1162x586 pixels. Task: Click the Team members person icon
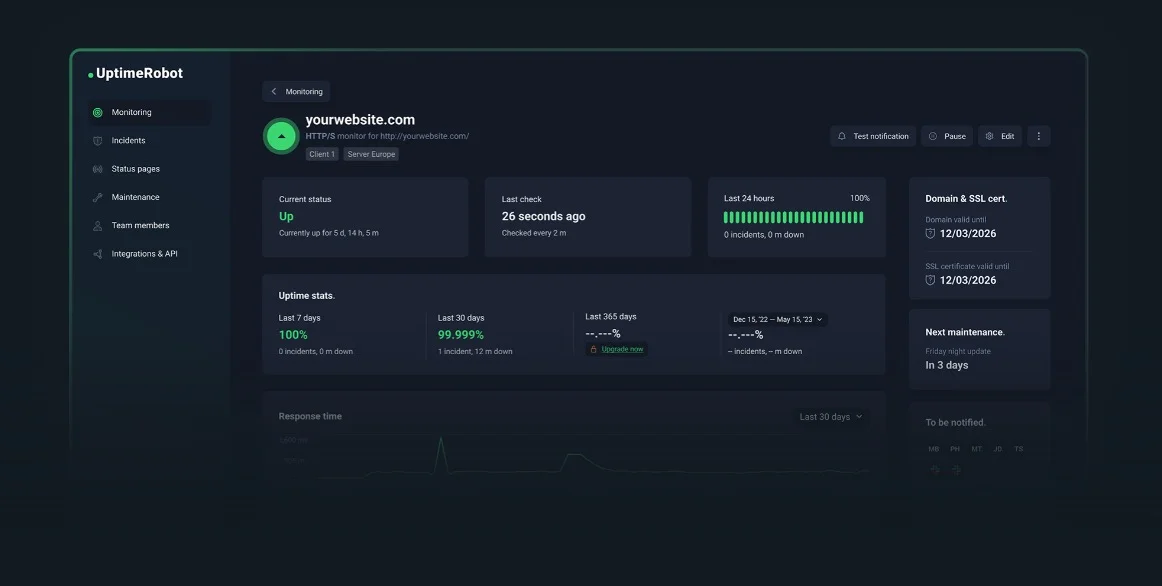pyautogui.click(x=97, y=226)
